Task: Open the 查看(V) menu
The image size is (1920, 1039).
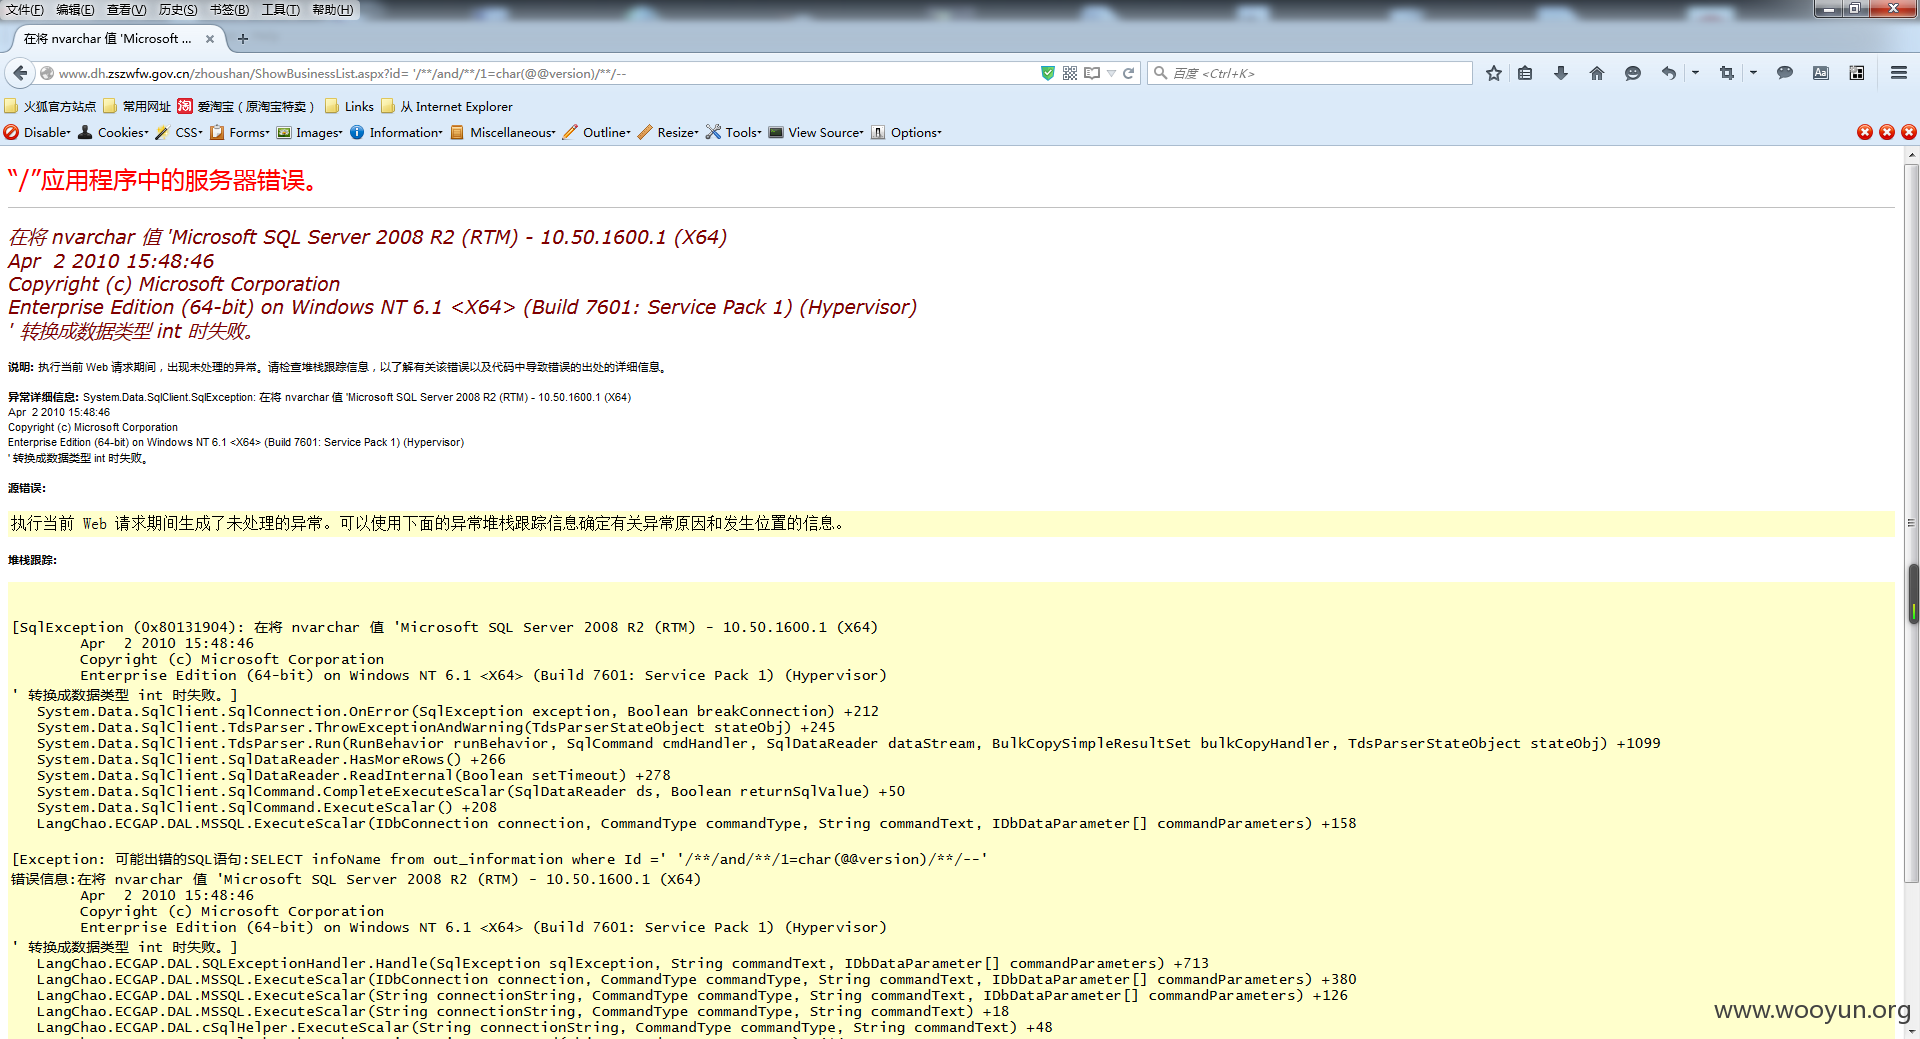Action: (x=126, y=10)
